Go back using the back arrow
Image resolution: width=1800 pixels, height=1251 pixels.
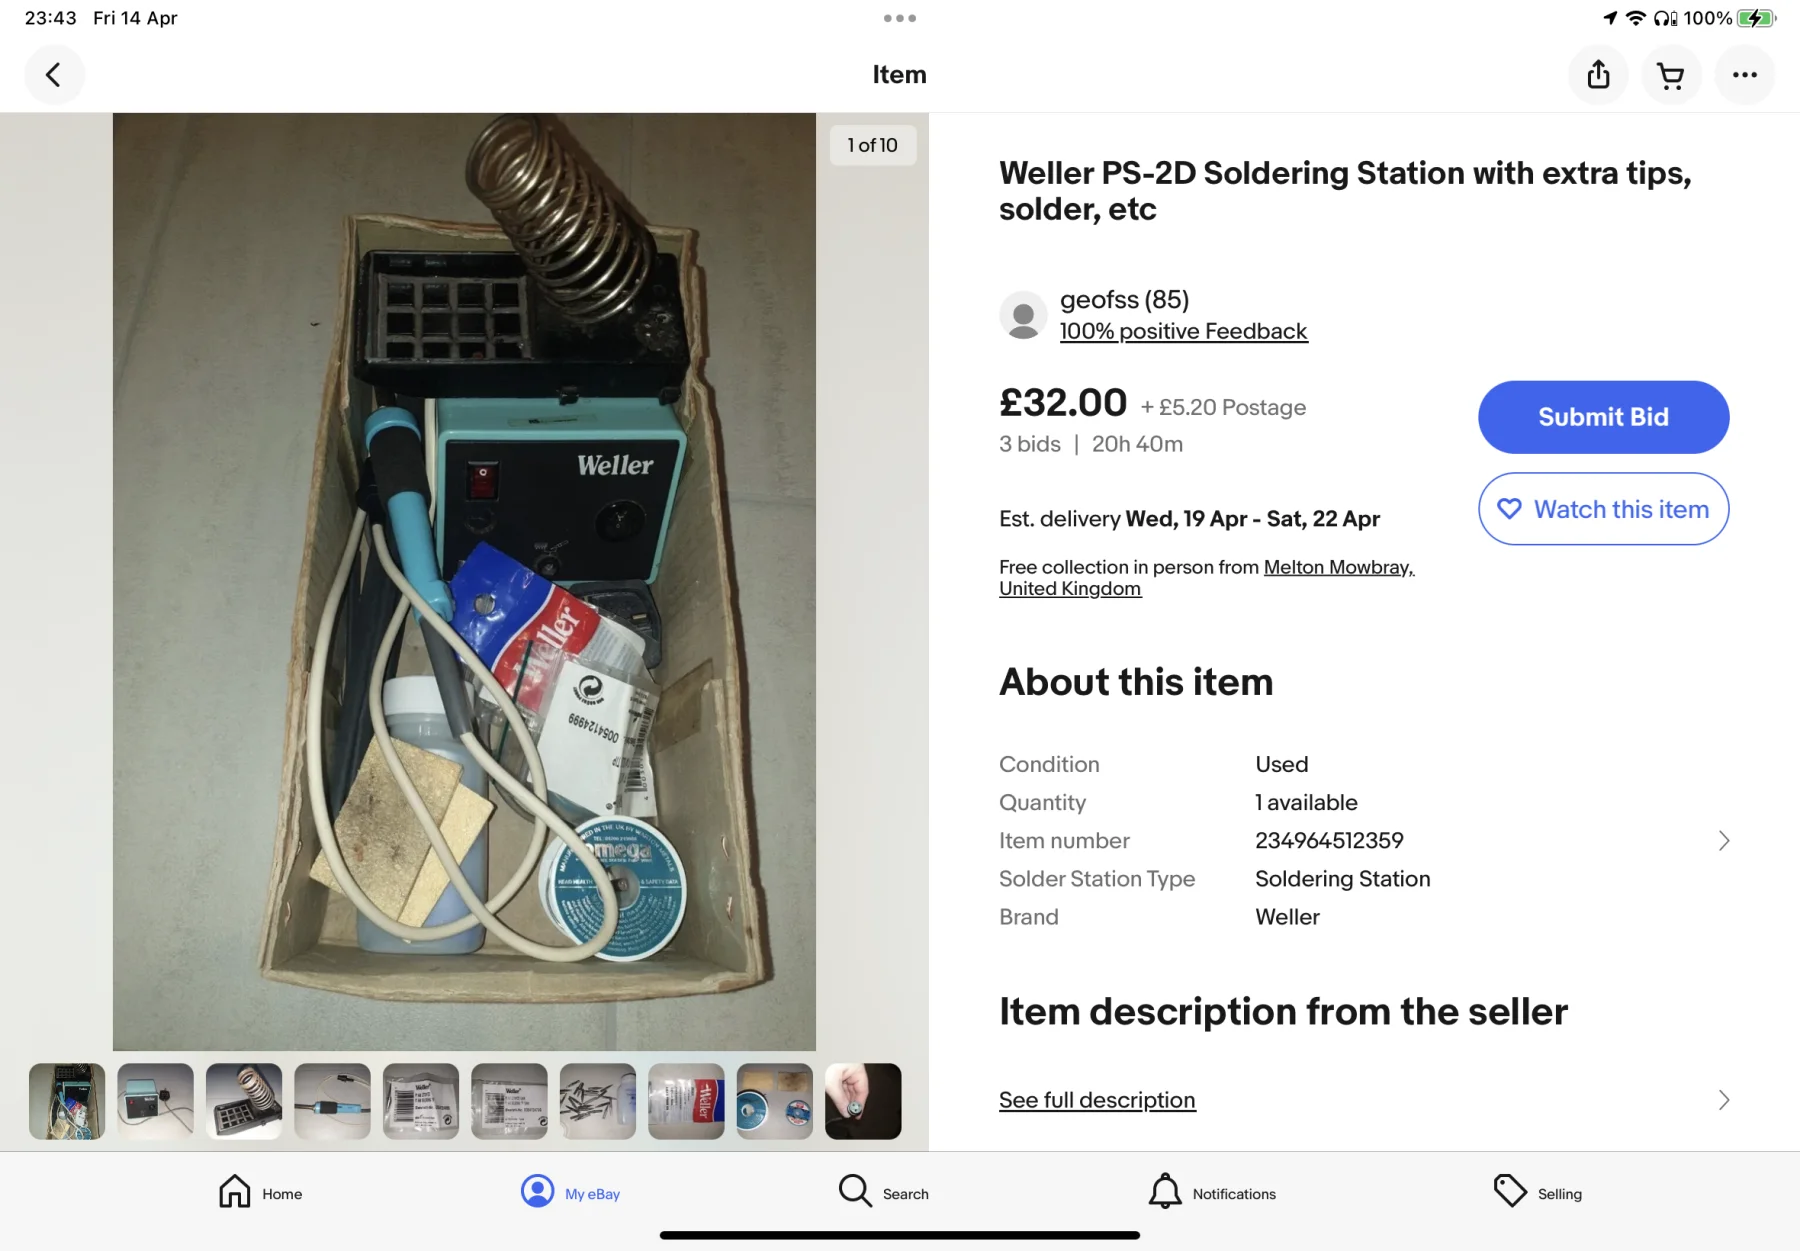[x=54, y=75]
